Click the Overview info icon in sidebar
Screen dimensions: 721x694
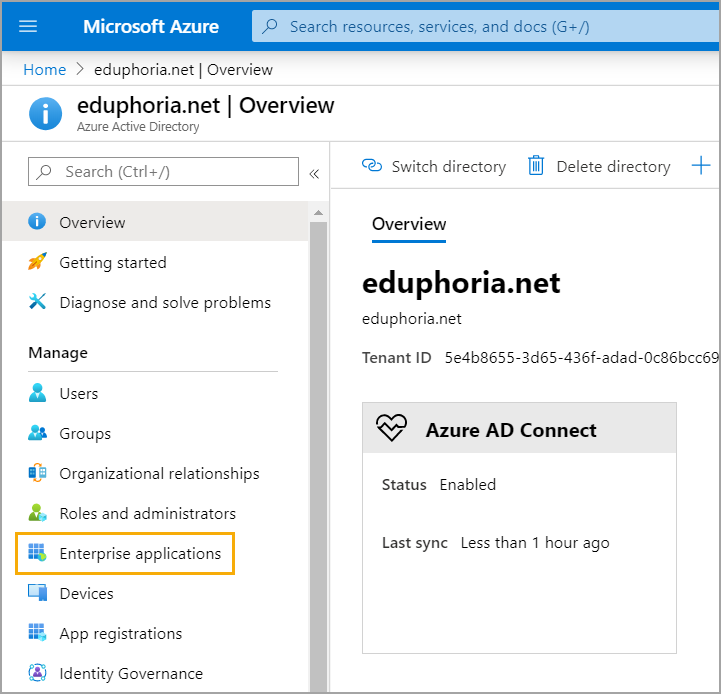point(37,221)
